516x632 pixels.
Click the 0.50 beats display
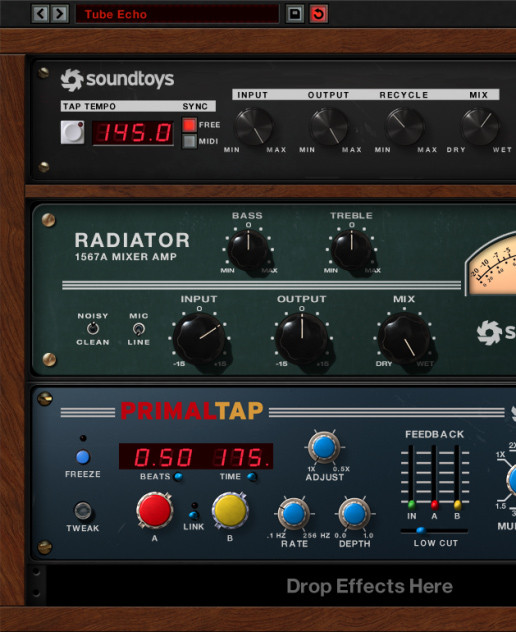163,457
